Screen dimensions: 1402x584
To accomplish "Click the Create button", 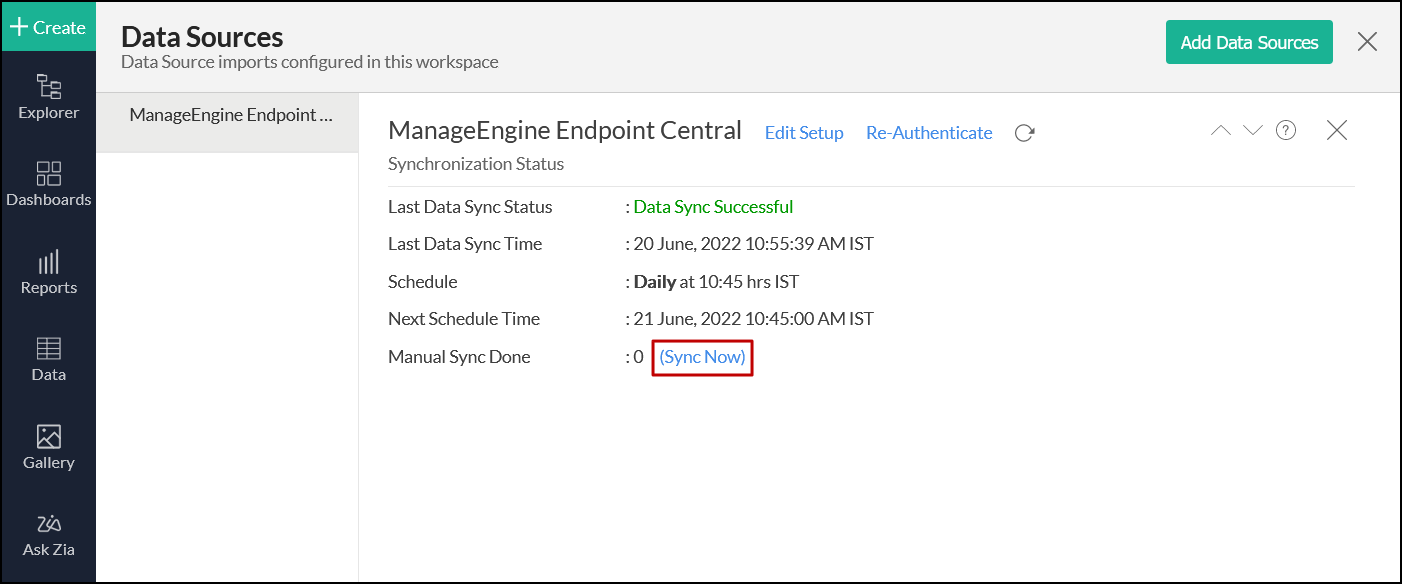I will point(48,27).
